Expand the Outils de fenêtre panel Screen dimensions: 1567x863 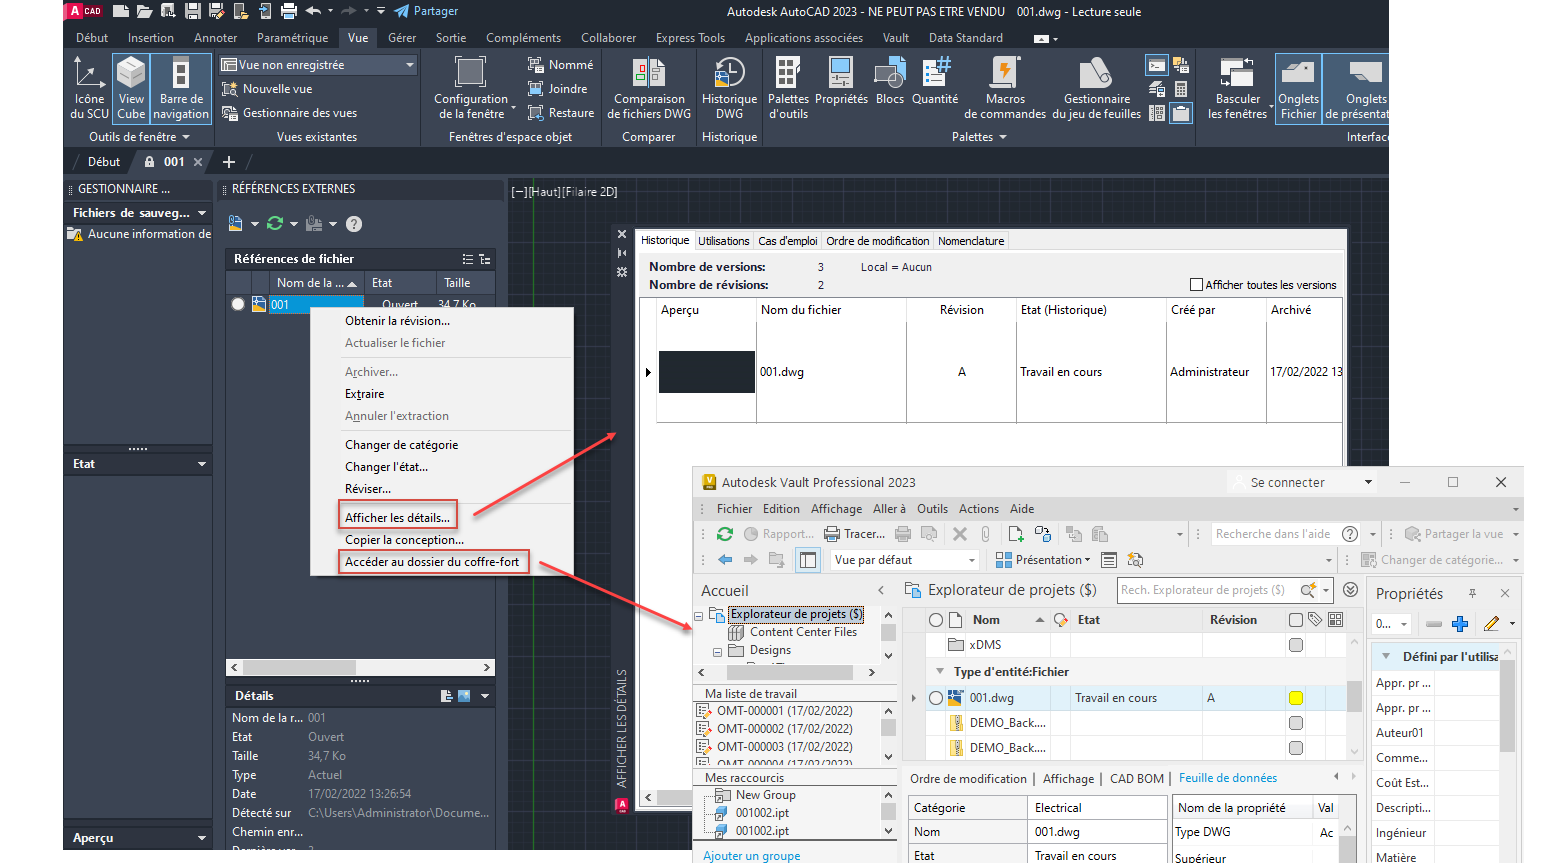[x=139, y=137]
